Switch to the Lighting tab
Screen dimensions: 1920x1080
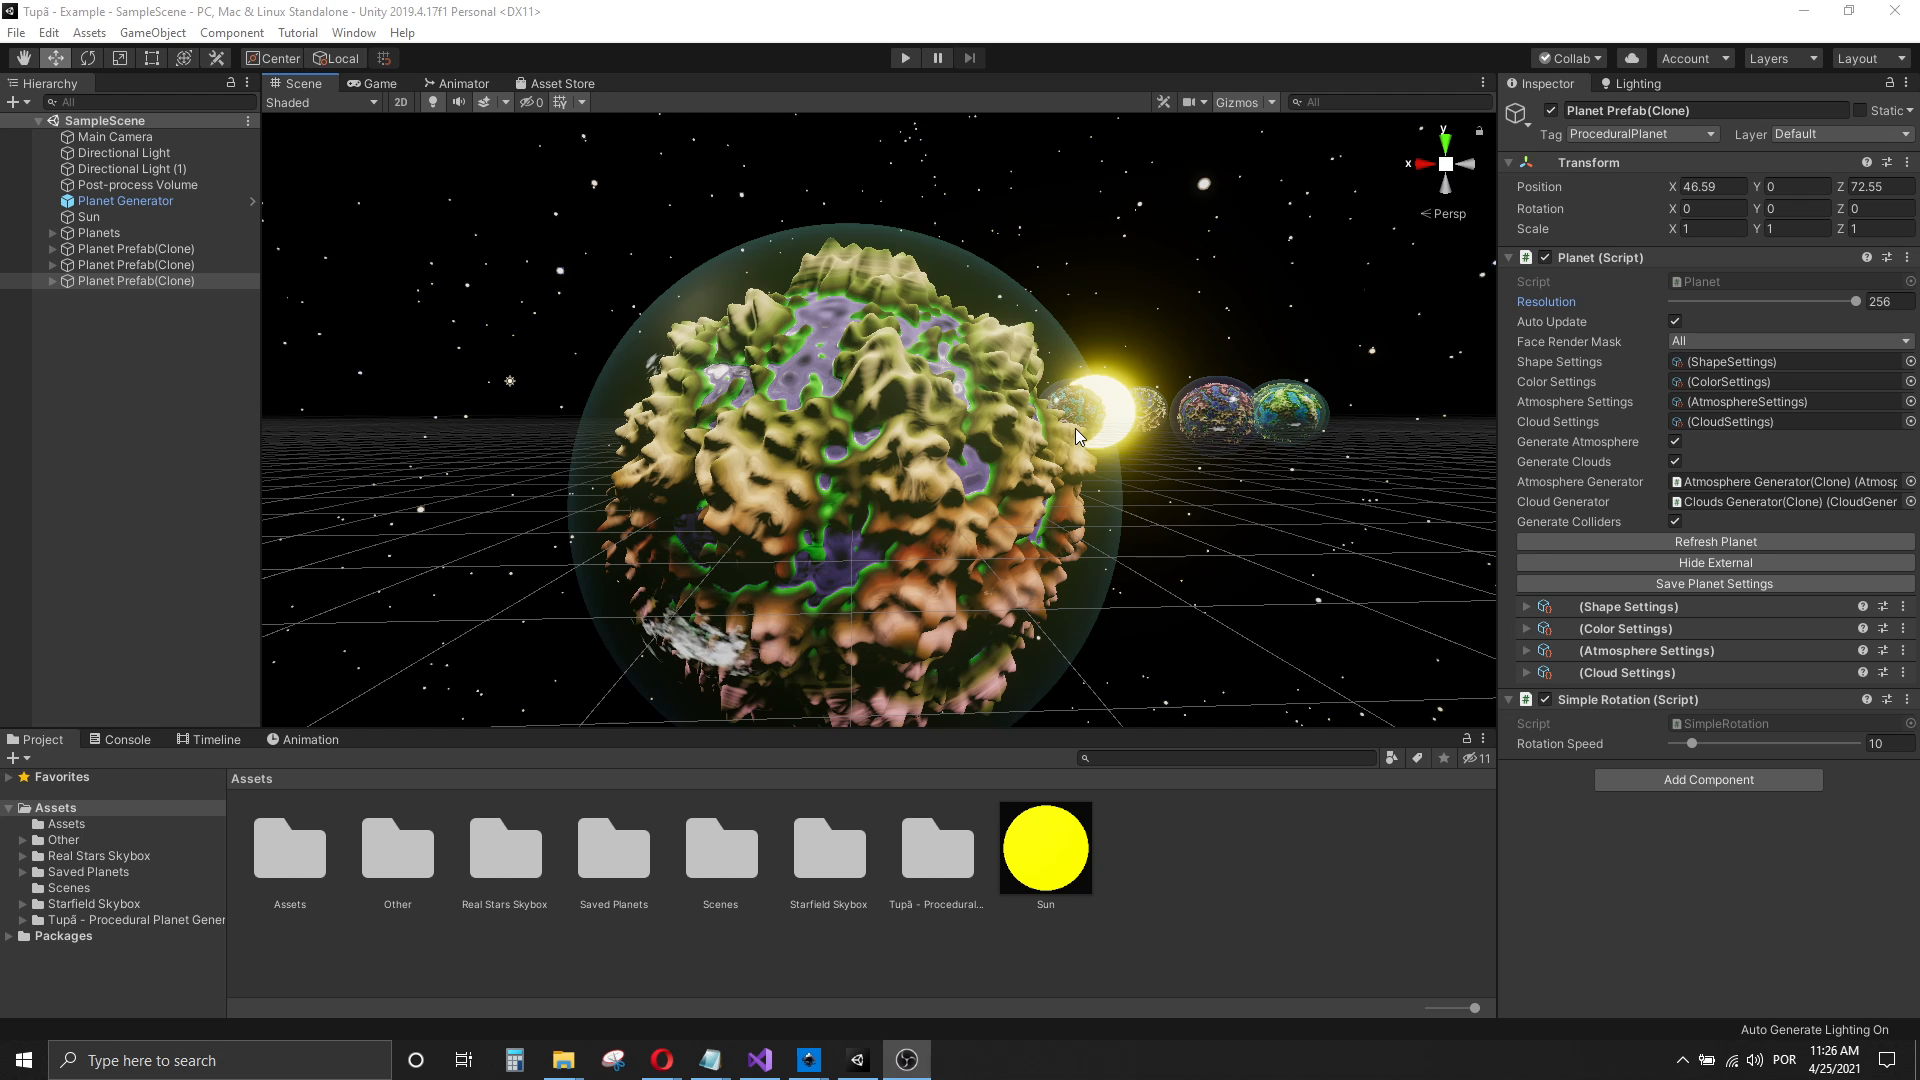coord(1631,83)
